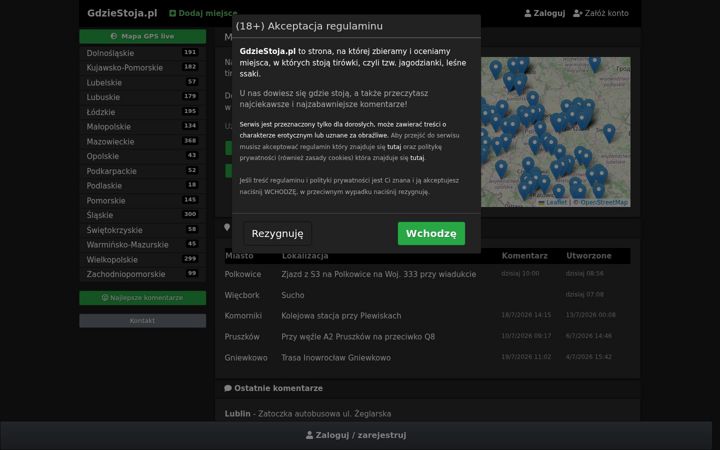Select Lubuskie region
Screen dimensions: 720x450
pos(143,97)
